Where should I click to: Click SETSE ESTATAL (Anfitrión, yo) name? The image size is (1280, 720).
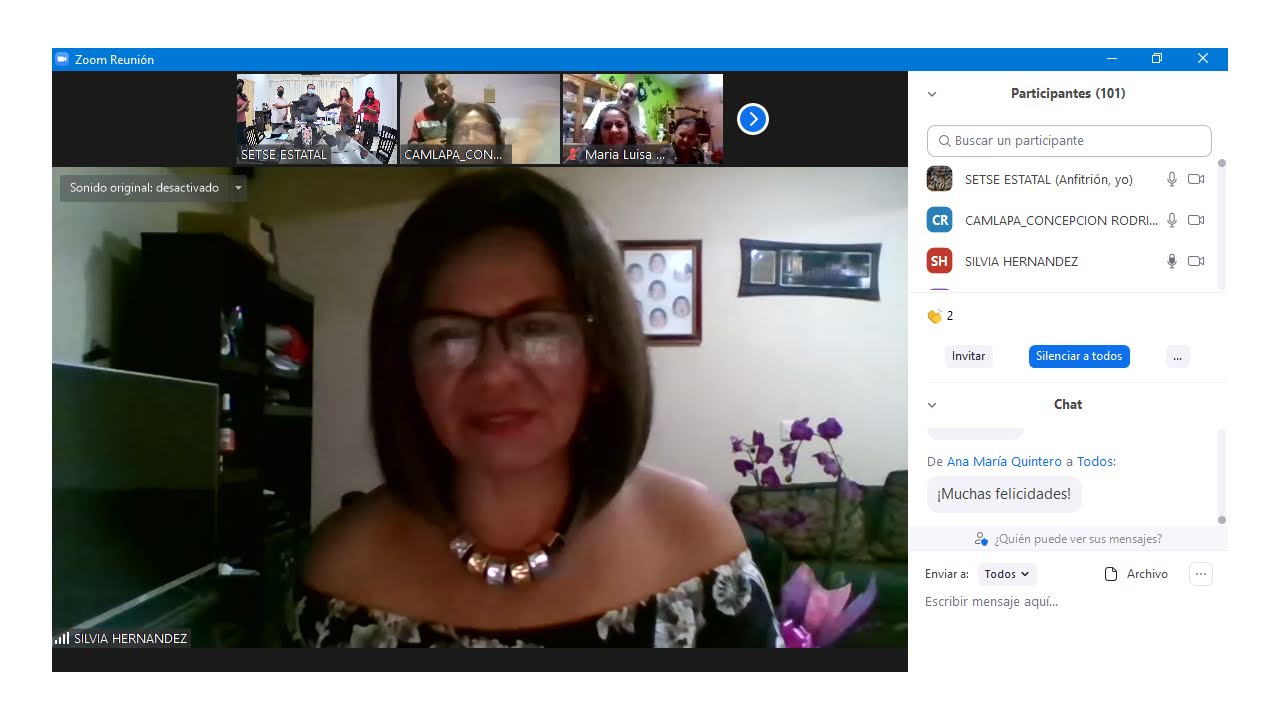tap(1048, 180)
